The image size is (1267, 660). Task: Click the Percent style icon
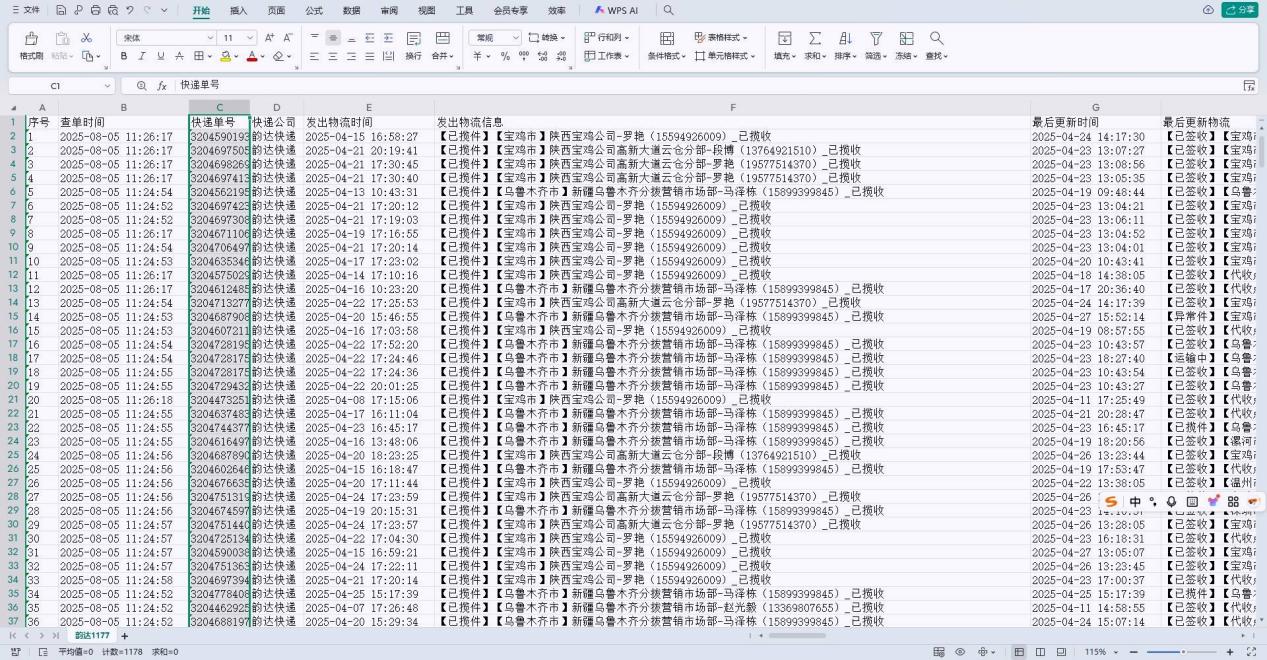click(x=504, y=56)
